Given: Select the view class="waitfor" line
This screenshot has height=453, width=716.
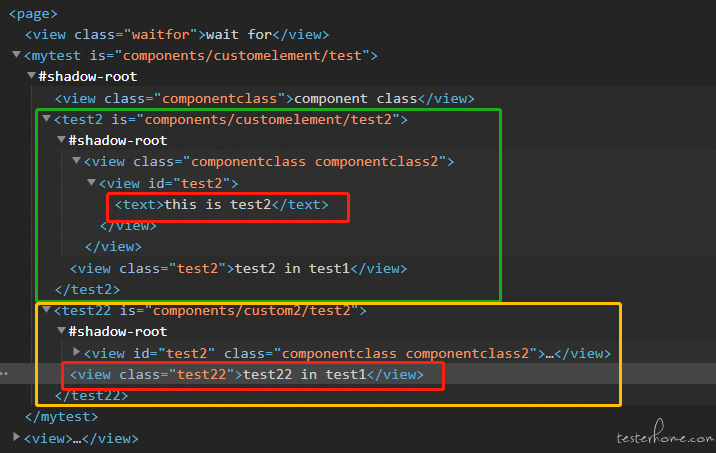Looking at the screenshot, I should pyautogui.click(x=177, y=35).
